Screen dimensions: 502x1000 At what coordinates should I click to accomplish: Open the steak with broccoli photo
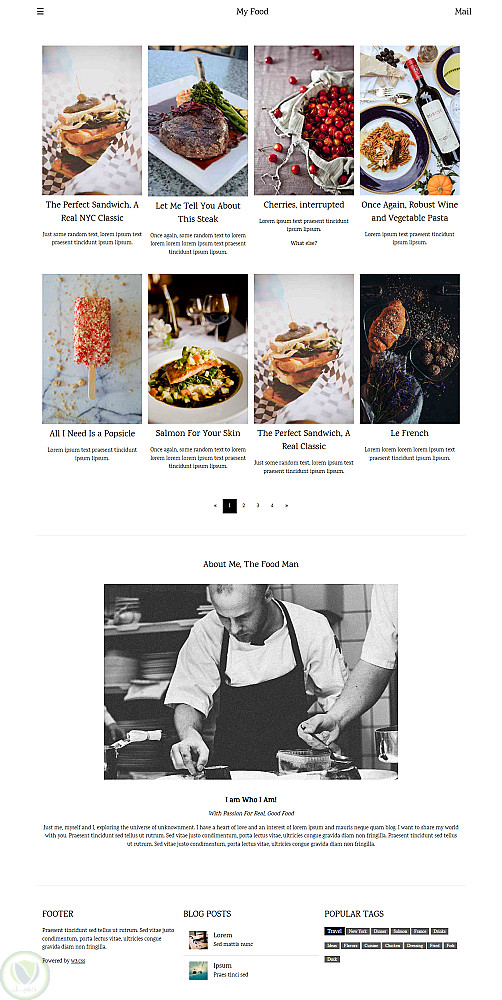tap(198, 121)
